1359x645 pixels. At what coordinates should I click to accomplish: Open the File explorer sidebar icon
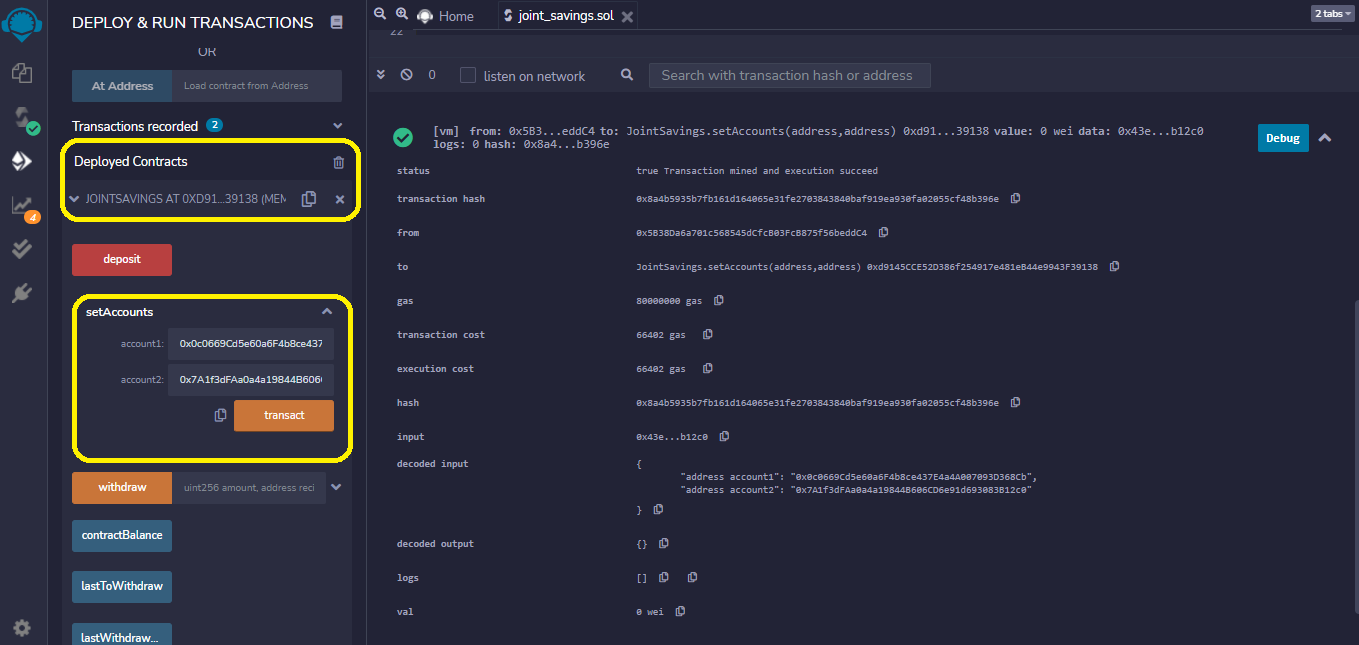[x=22, y=73]
